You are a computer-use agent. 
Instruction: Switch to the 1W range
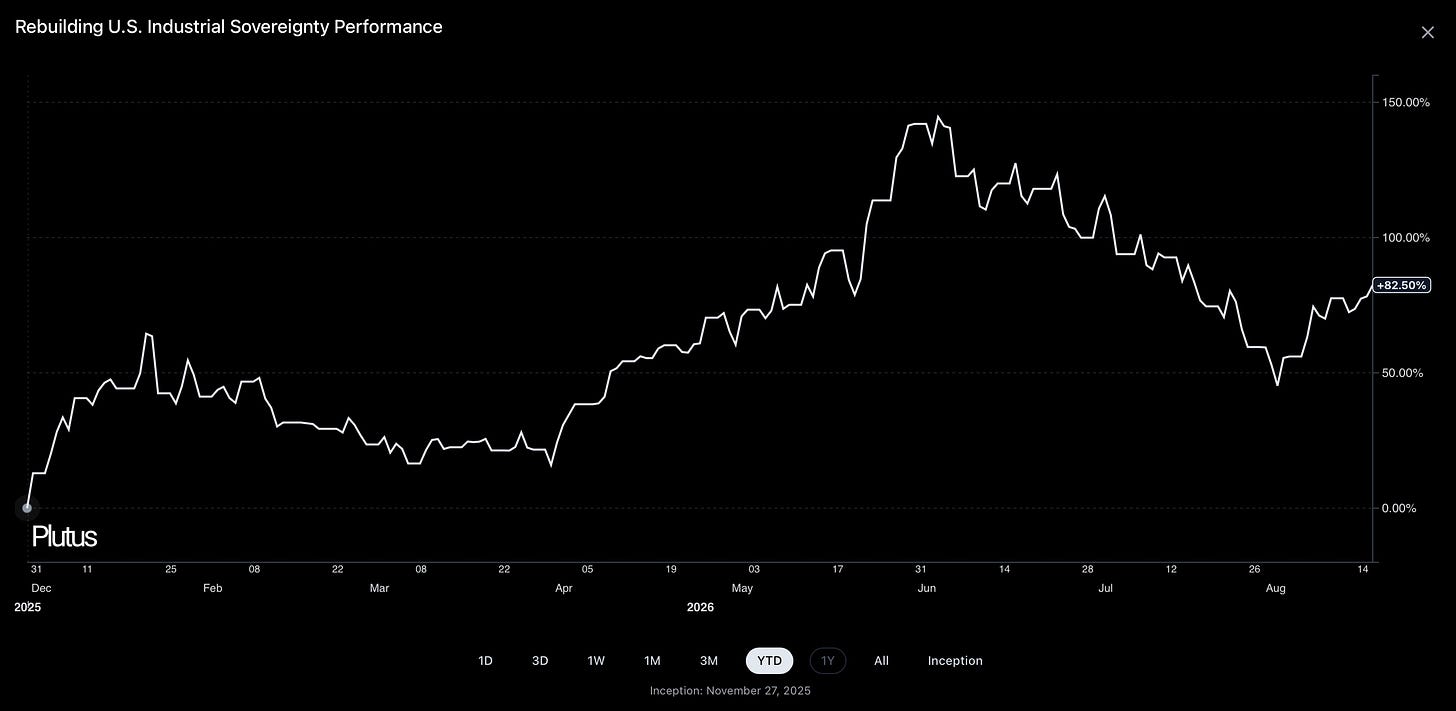point(596,661)
